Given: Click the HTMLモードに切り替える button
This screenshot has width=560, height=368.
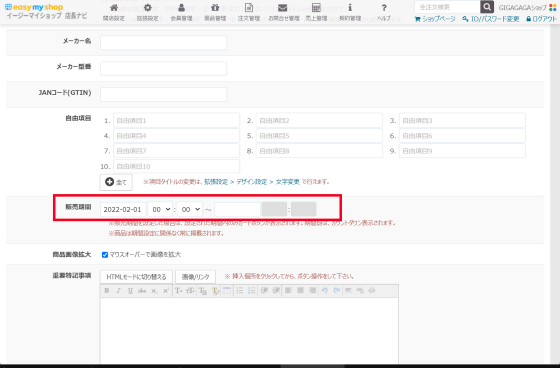Looking at the screenshot, I should [136, 277].
